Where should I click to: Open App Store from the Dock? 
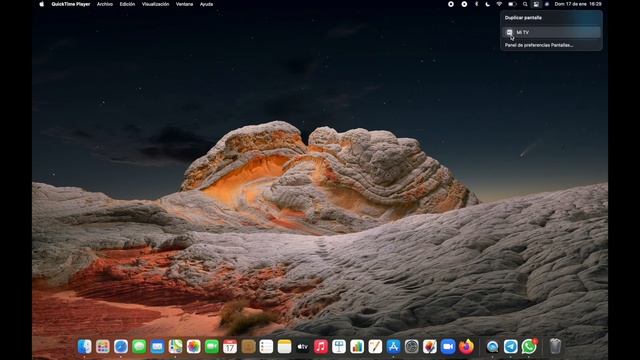(x=393, y=347)
